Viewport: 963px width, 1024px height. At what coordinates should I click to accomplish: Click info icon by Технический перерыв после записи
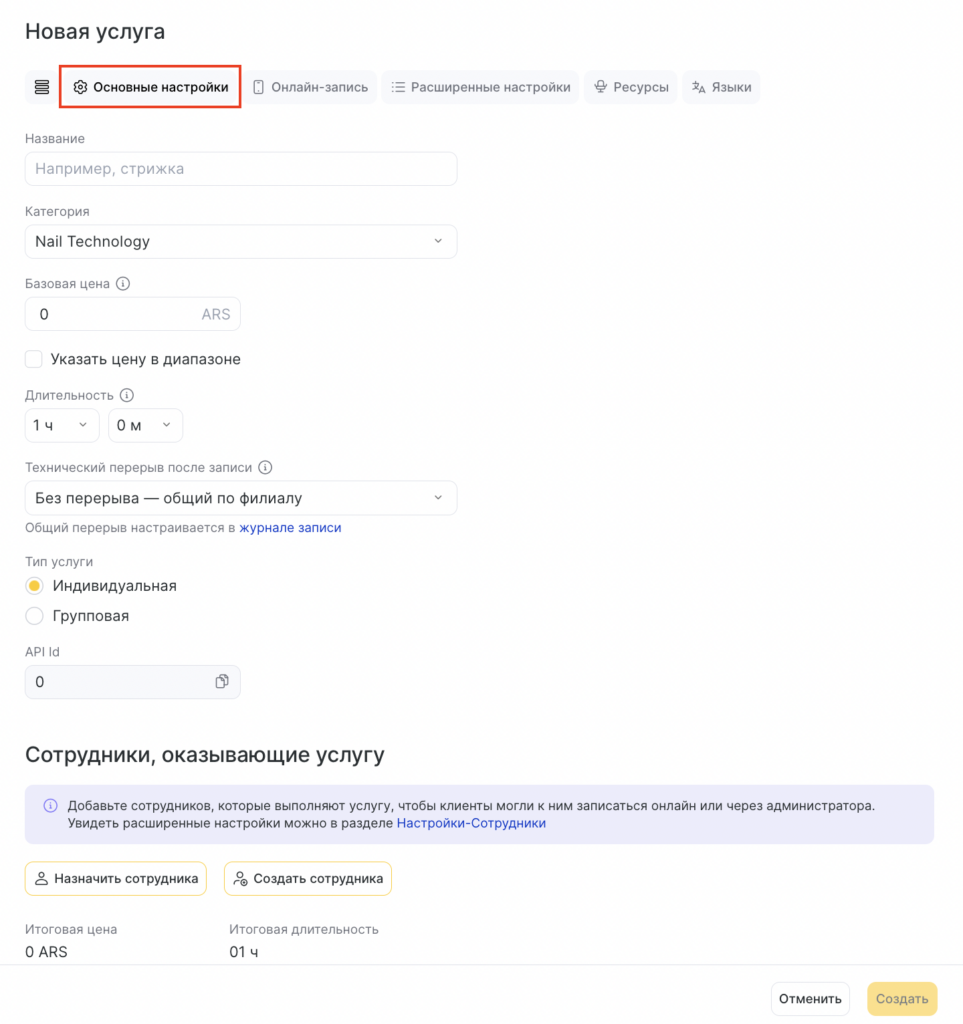265,467
